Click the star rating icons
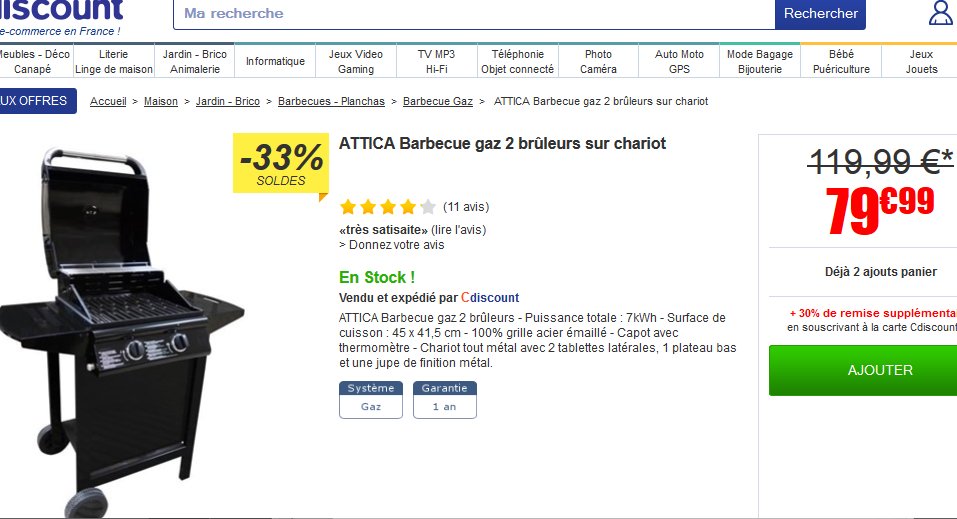 [x=388, y=207]
